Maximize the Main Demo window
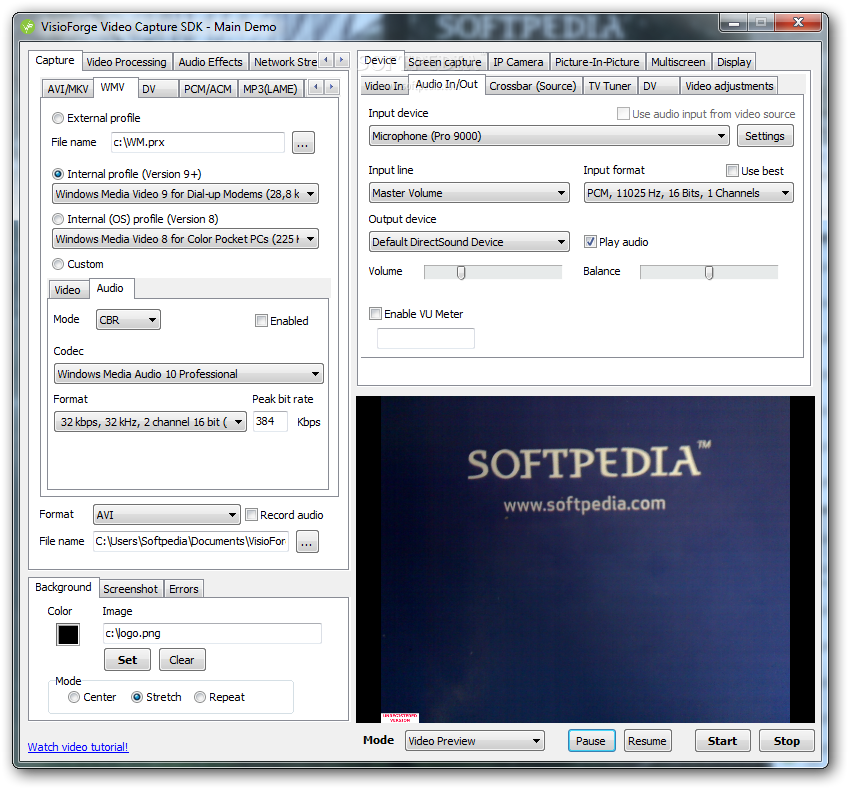 click(x=761, y=23)
